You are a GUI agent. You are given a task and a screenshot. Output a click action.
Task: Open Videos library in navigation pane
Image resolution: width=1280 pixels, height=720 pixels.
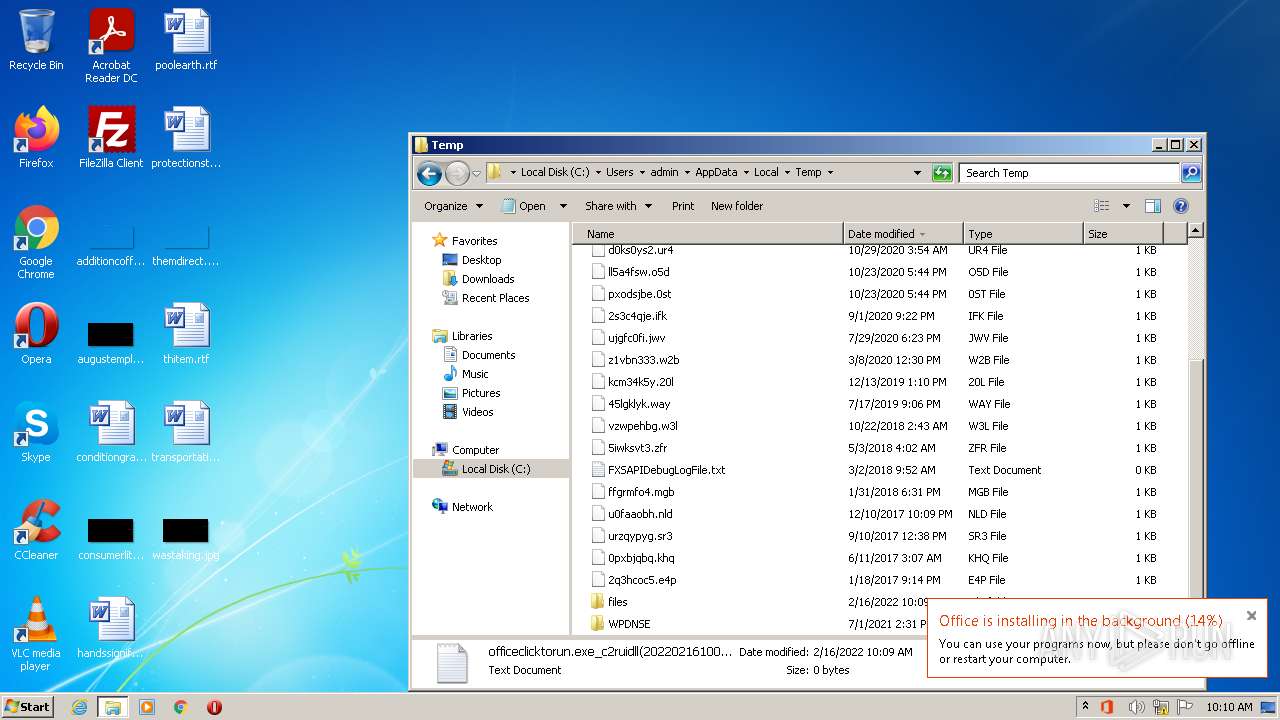(x=477, y=412)
